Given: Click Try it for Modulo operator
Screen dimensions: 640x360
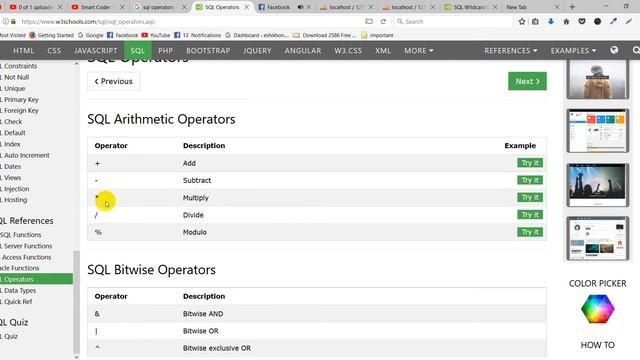Looking at the screenshot, I should 530,232.
